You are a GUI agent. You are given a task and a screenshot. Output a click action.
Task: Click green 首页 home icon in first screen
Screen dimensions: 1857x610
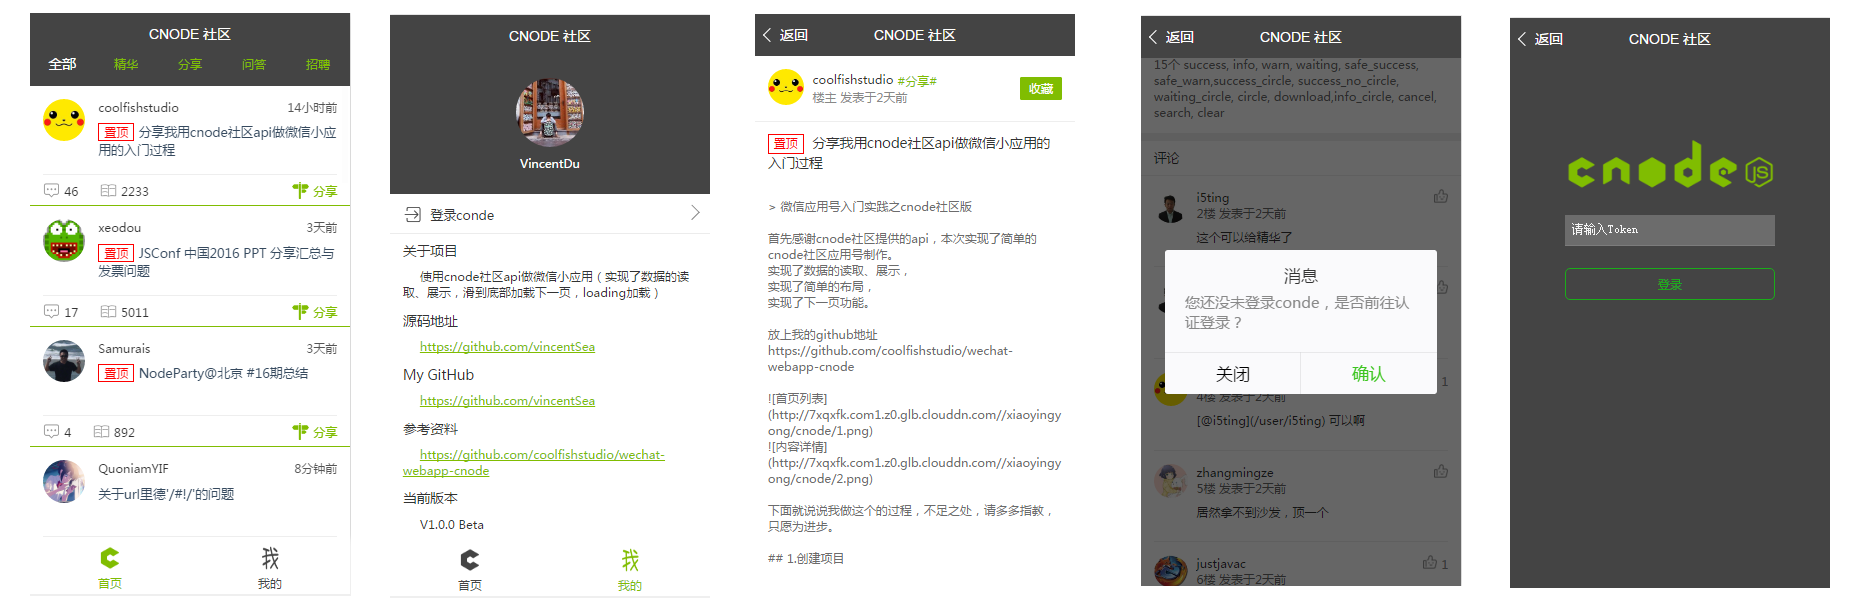point(110,558)
